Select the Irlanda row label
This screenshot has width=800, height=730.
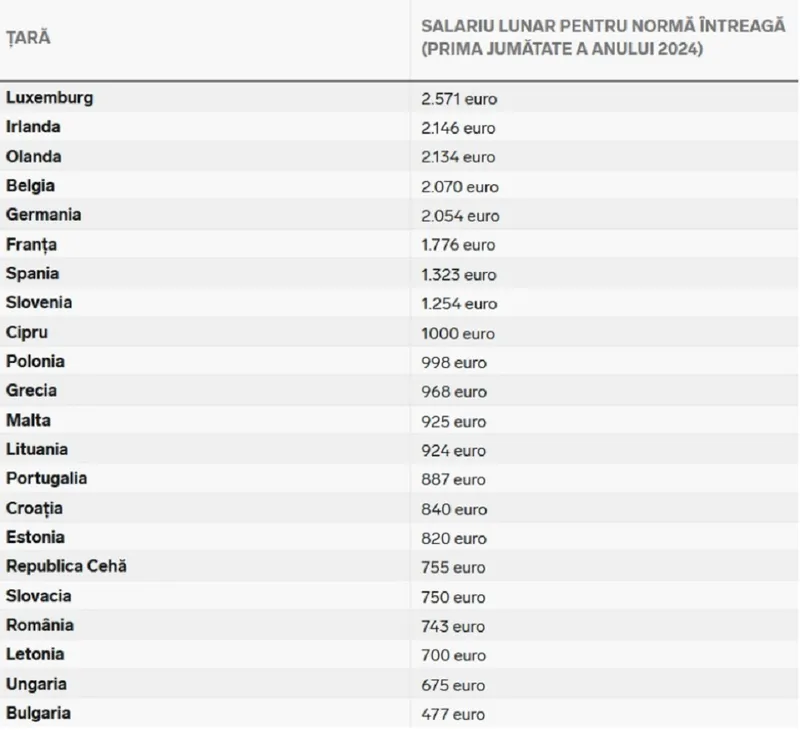[33, 127]
